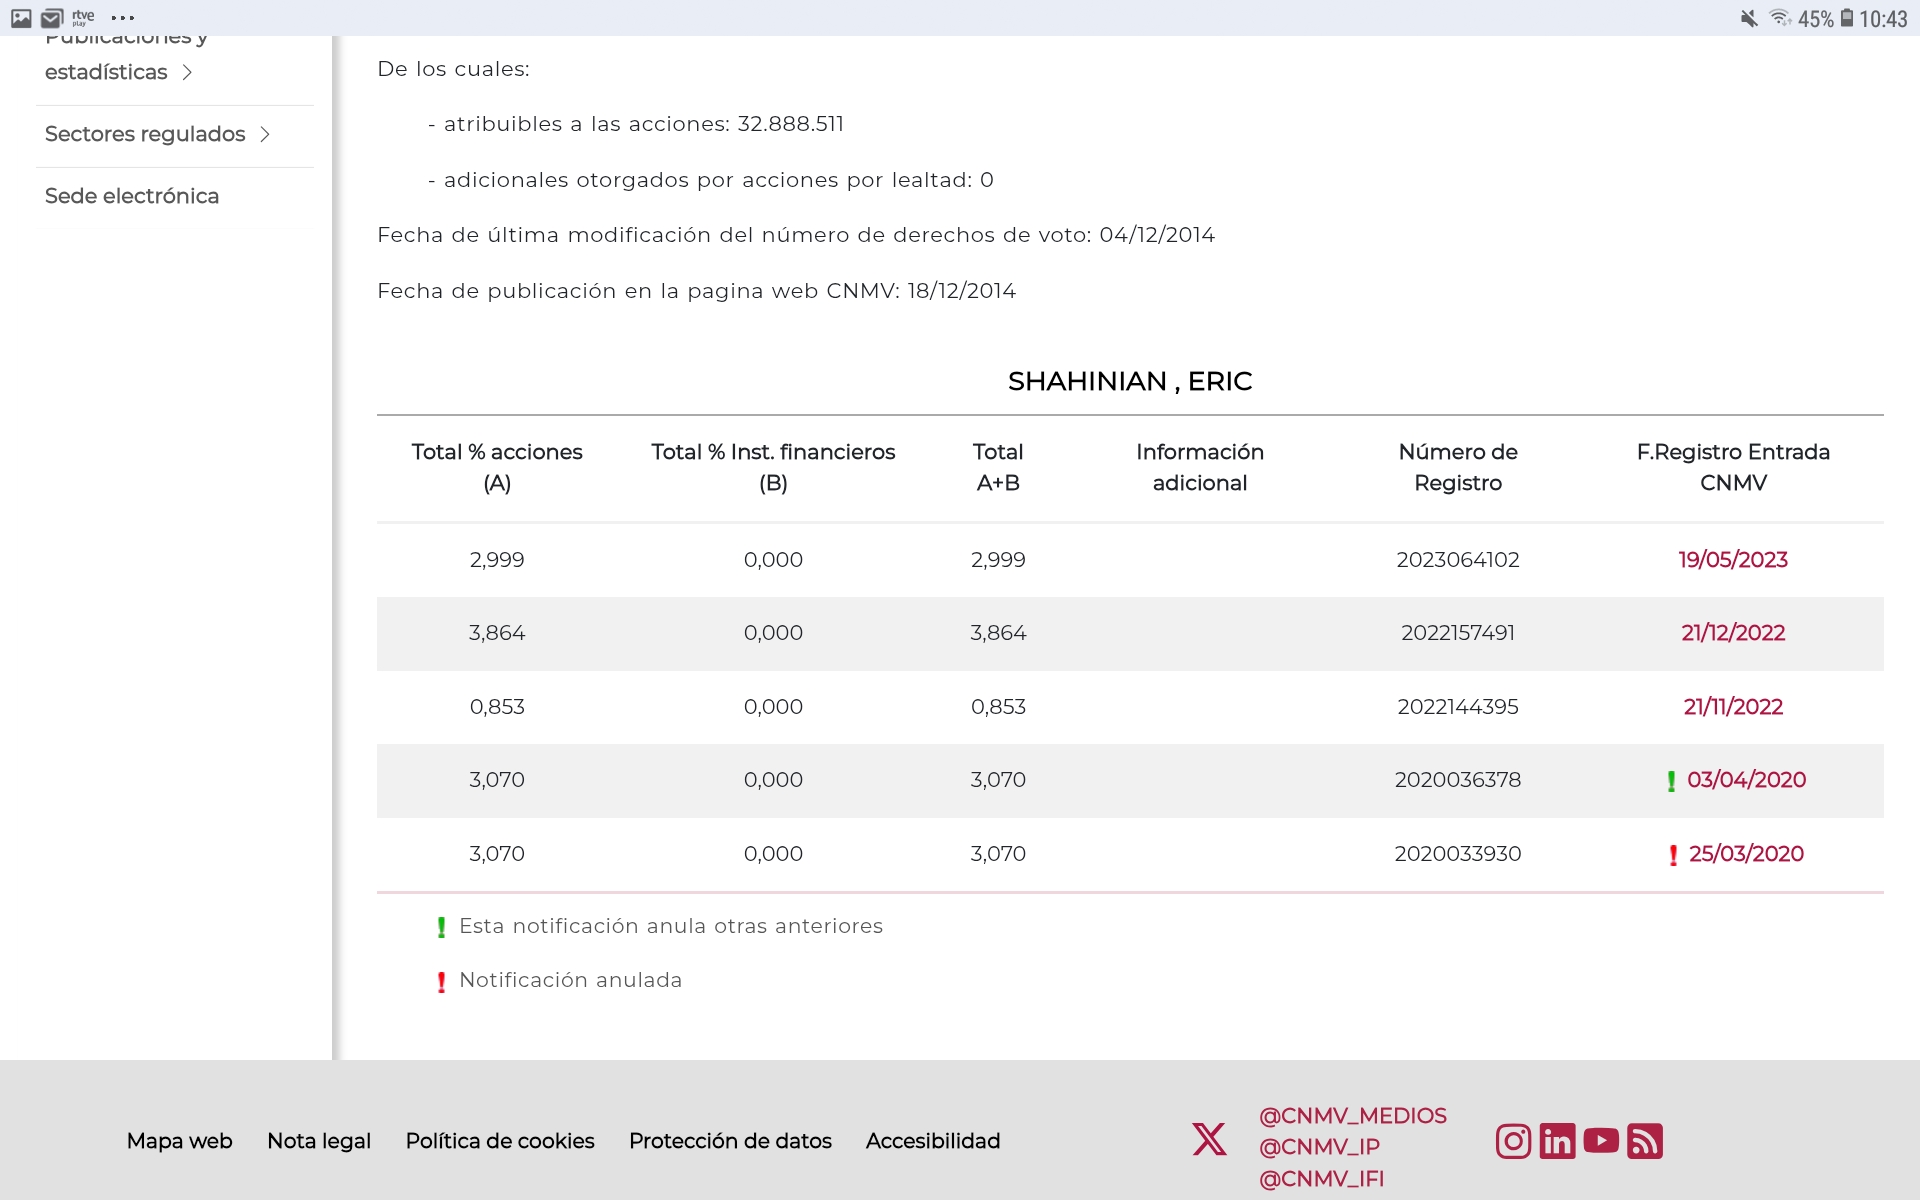Click 'Esta notificación anula otras anteriores' legend

tap(671, 926)
